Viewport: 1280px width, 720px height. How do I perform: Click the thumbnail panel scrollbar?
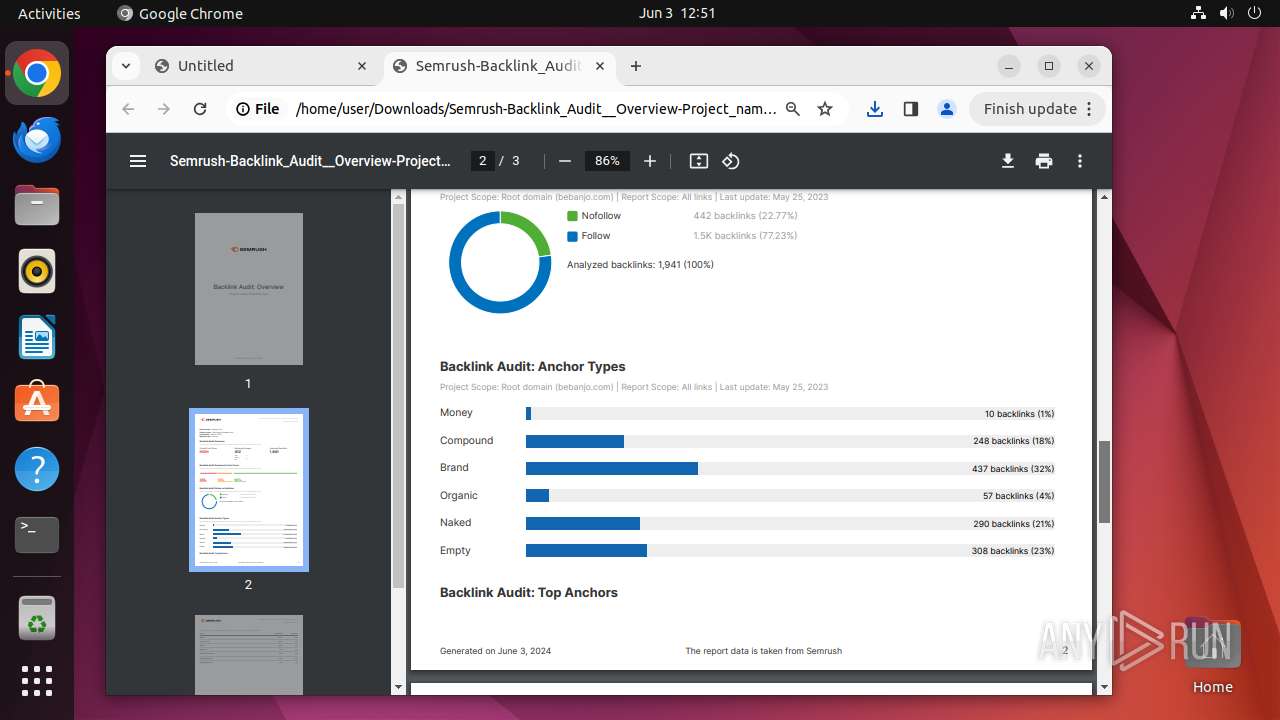[398, 395]
